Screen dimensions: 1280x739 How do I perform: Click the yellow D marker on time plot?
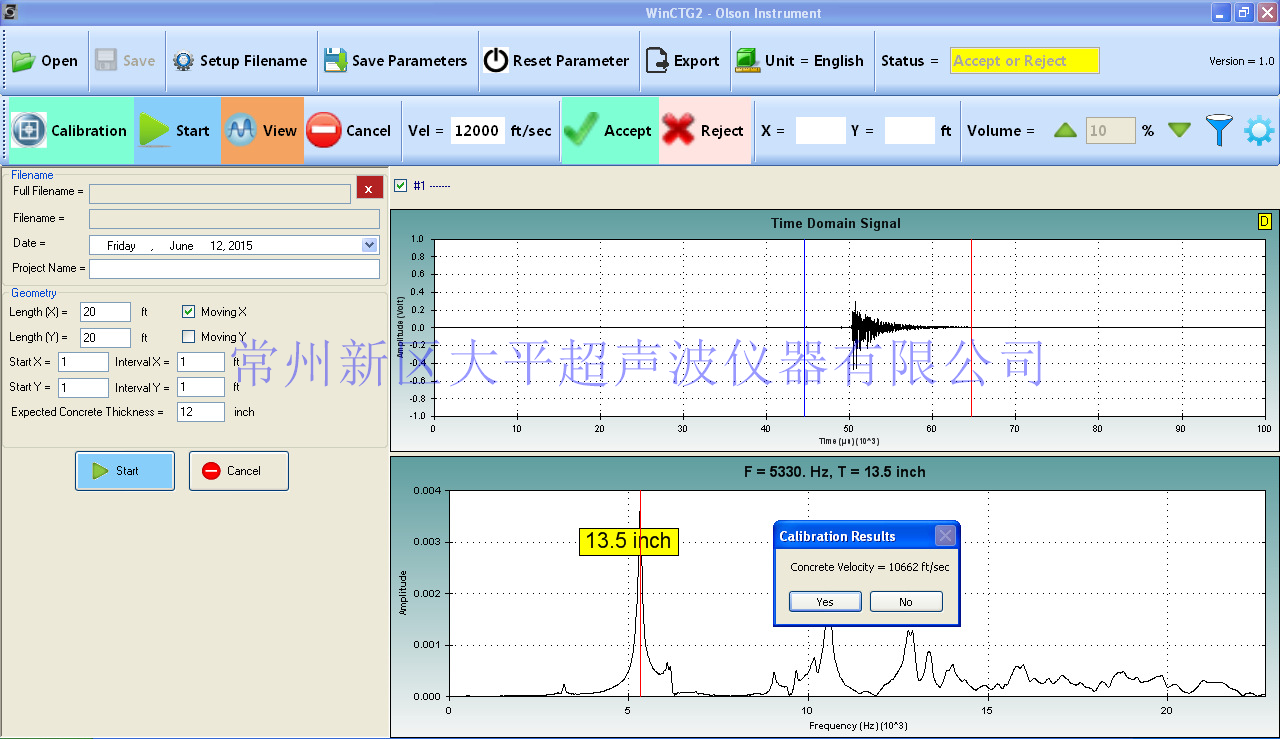pos(1264,221)
